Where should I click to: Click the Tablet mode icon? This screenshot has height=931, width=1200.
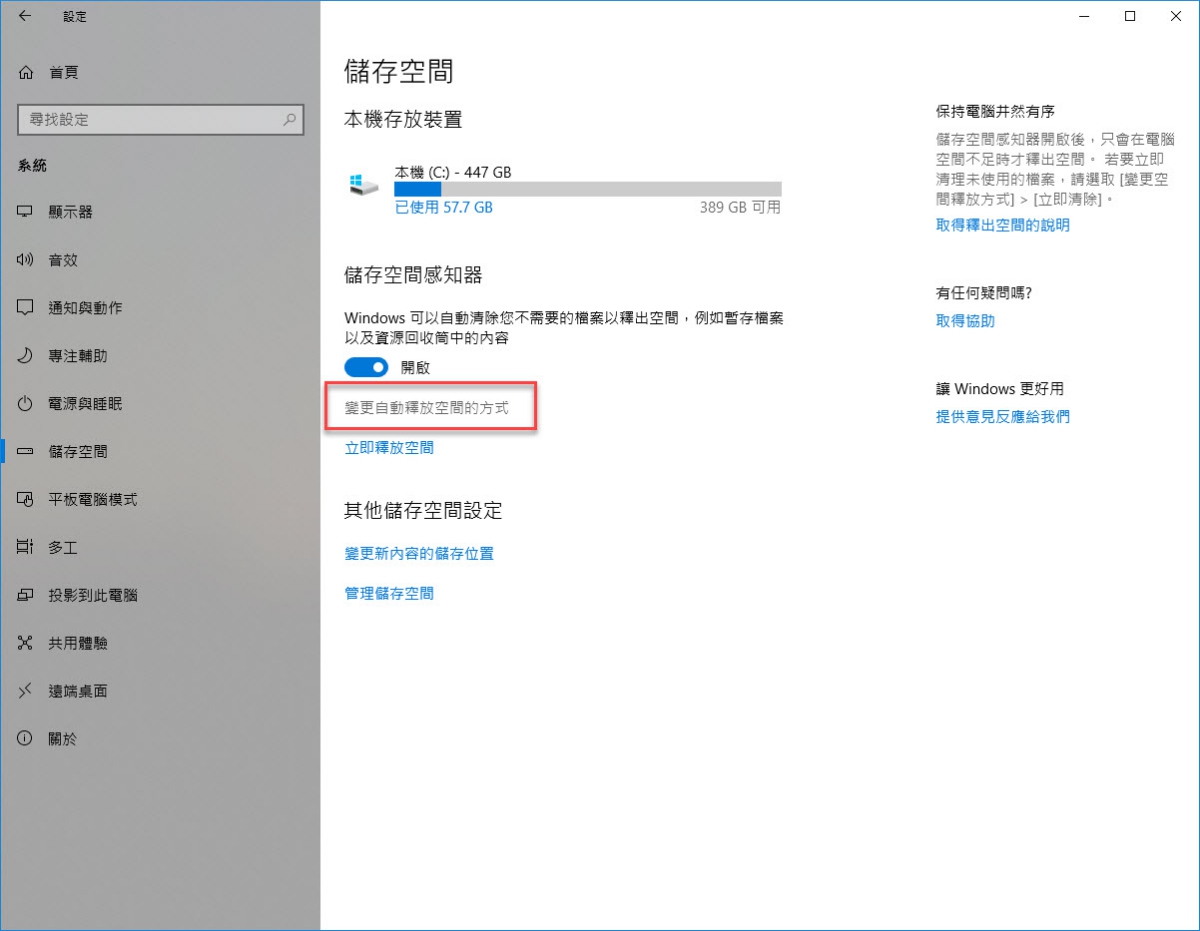pos(26,499)
